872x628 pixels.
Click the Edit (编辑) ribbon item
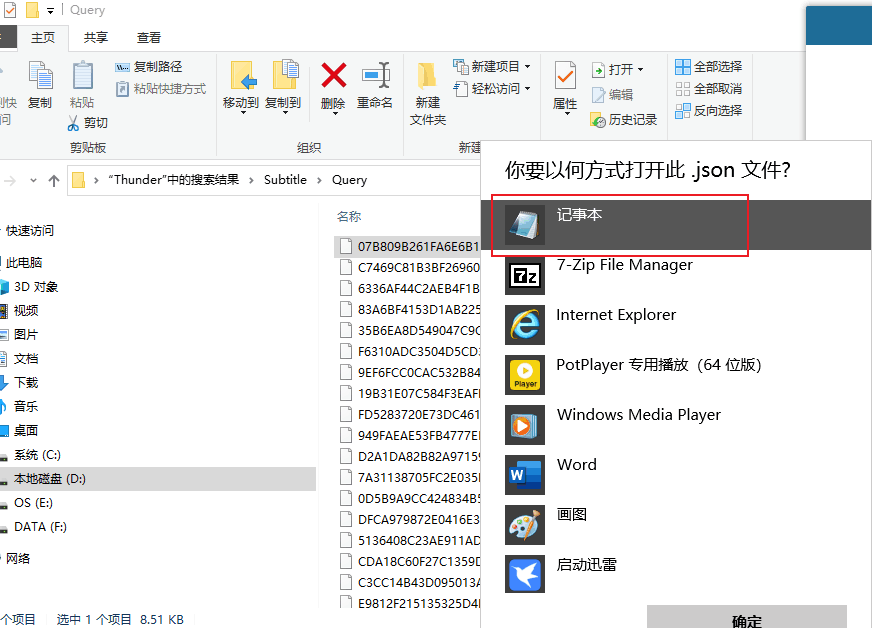point(612,95)
